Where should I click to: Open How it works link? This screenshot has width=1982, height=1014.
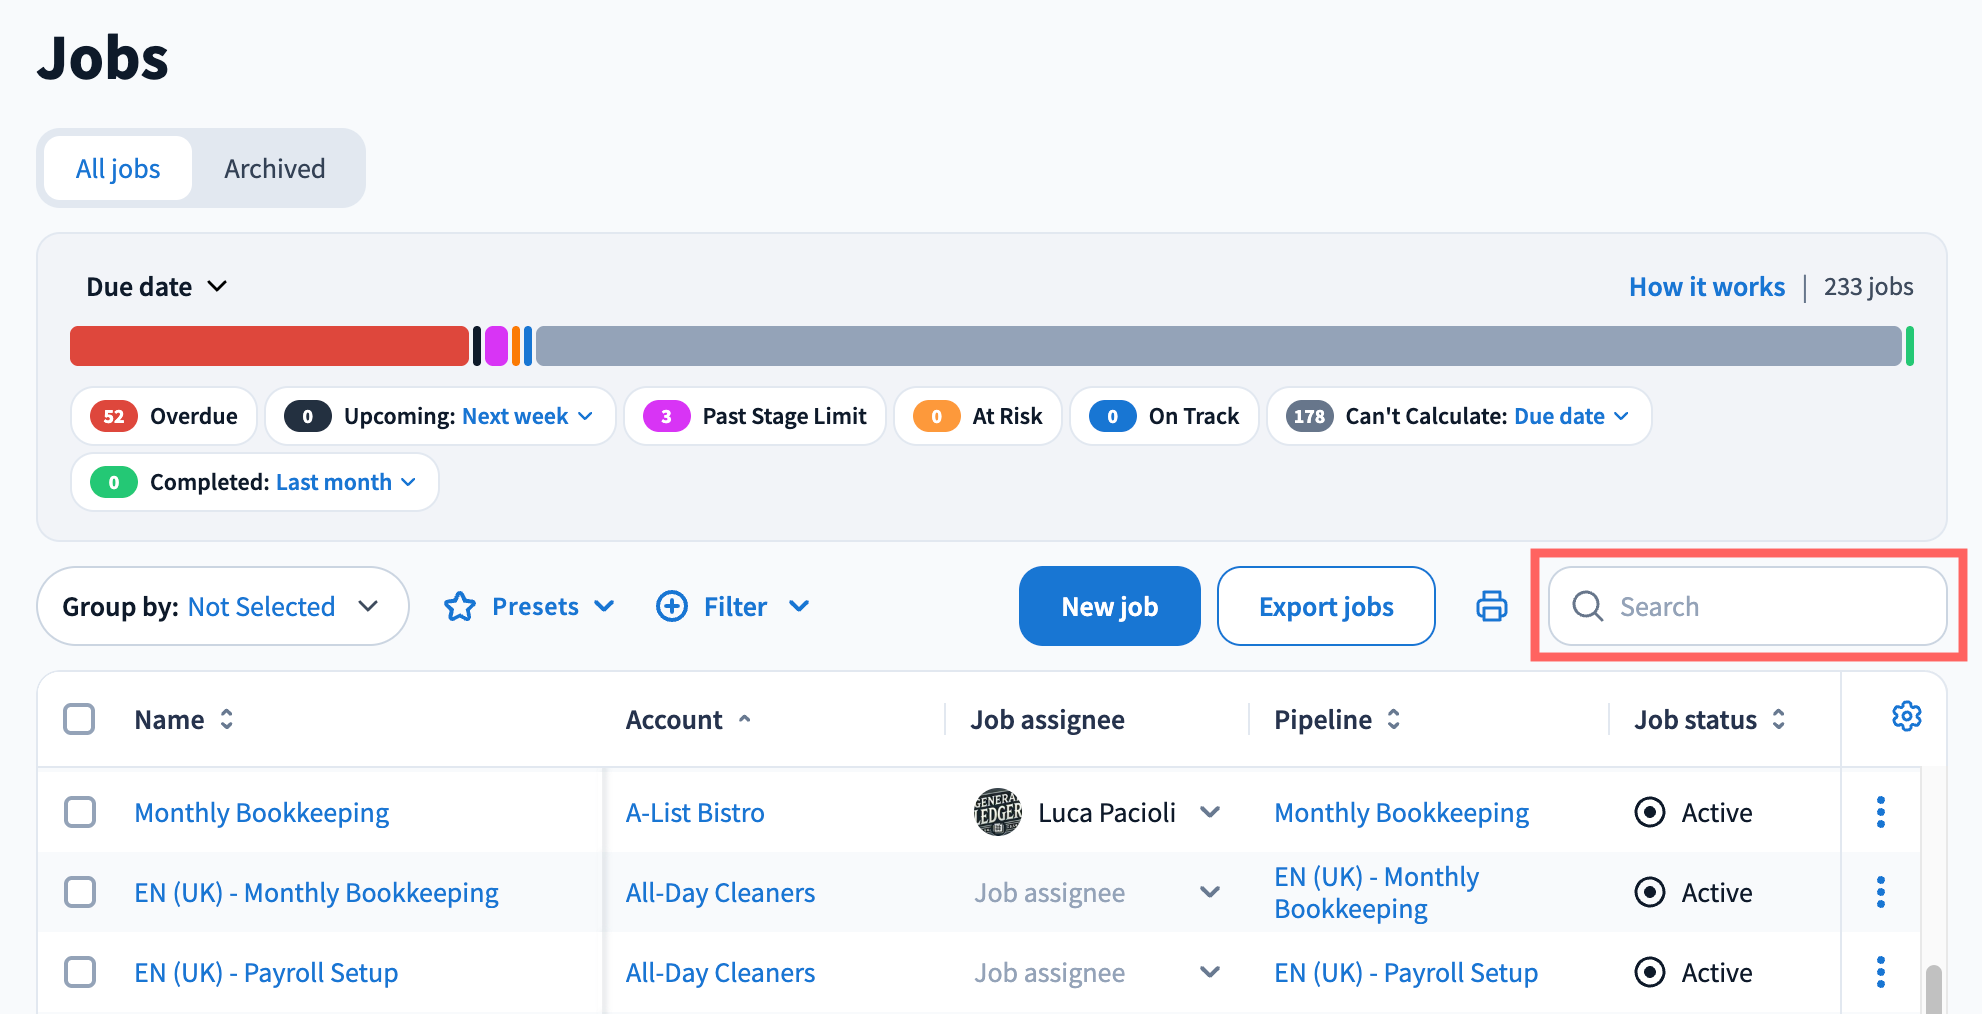tap(1706, 287)
